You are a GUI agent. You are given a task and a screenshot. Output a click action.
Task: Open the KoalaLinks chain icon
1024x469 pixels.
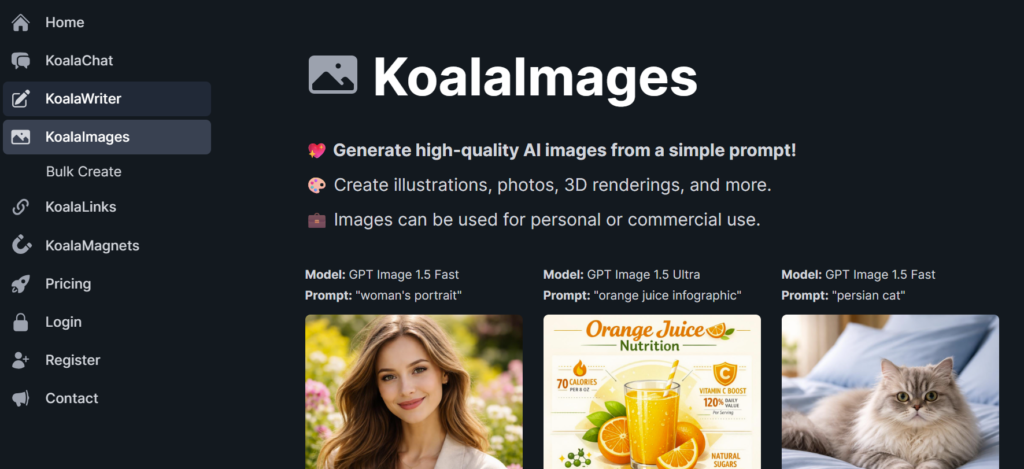click(21, 207)
